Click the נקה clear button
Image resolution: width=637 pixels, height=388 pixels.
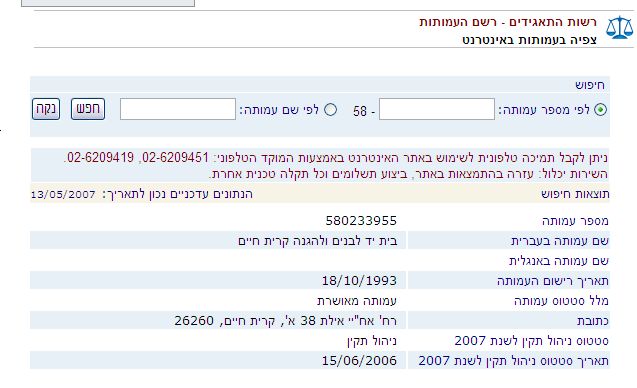(x=46, y=109)
